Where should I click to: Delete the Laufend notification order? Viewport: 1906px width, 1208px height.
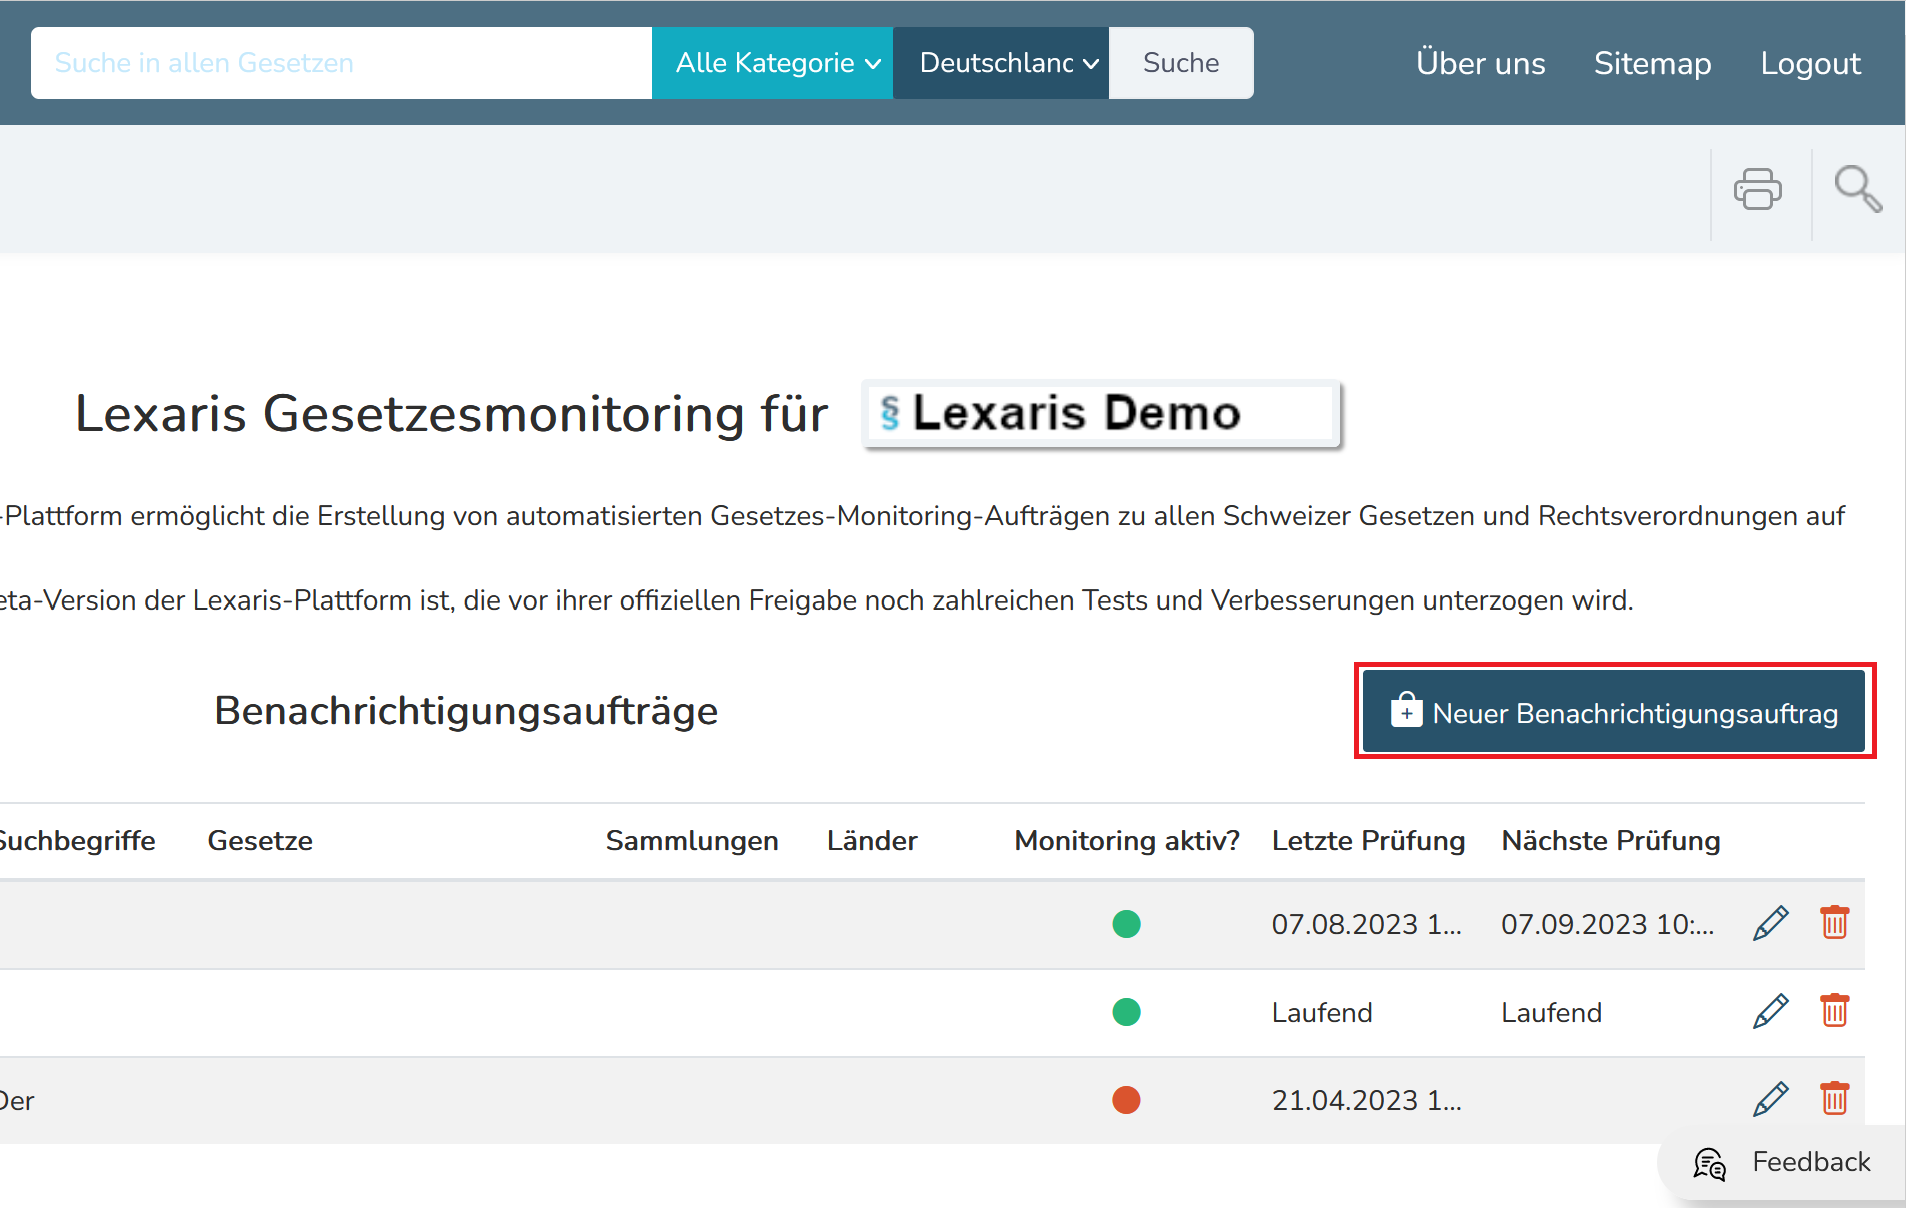coord(1834,1011)
